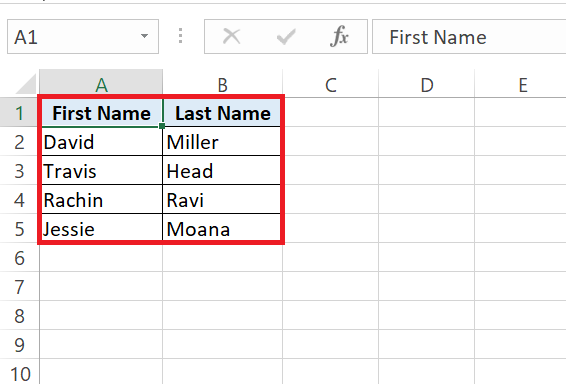This screenshot has height=384, width=566.
Task: Select column D header
Action: [427, 84]
